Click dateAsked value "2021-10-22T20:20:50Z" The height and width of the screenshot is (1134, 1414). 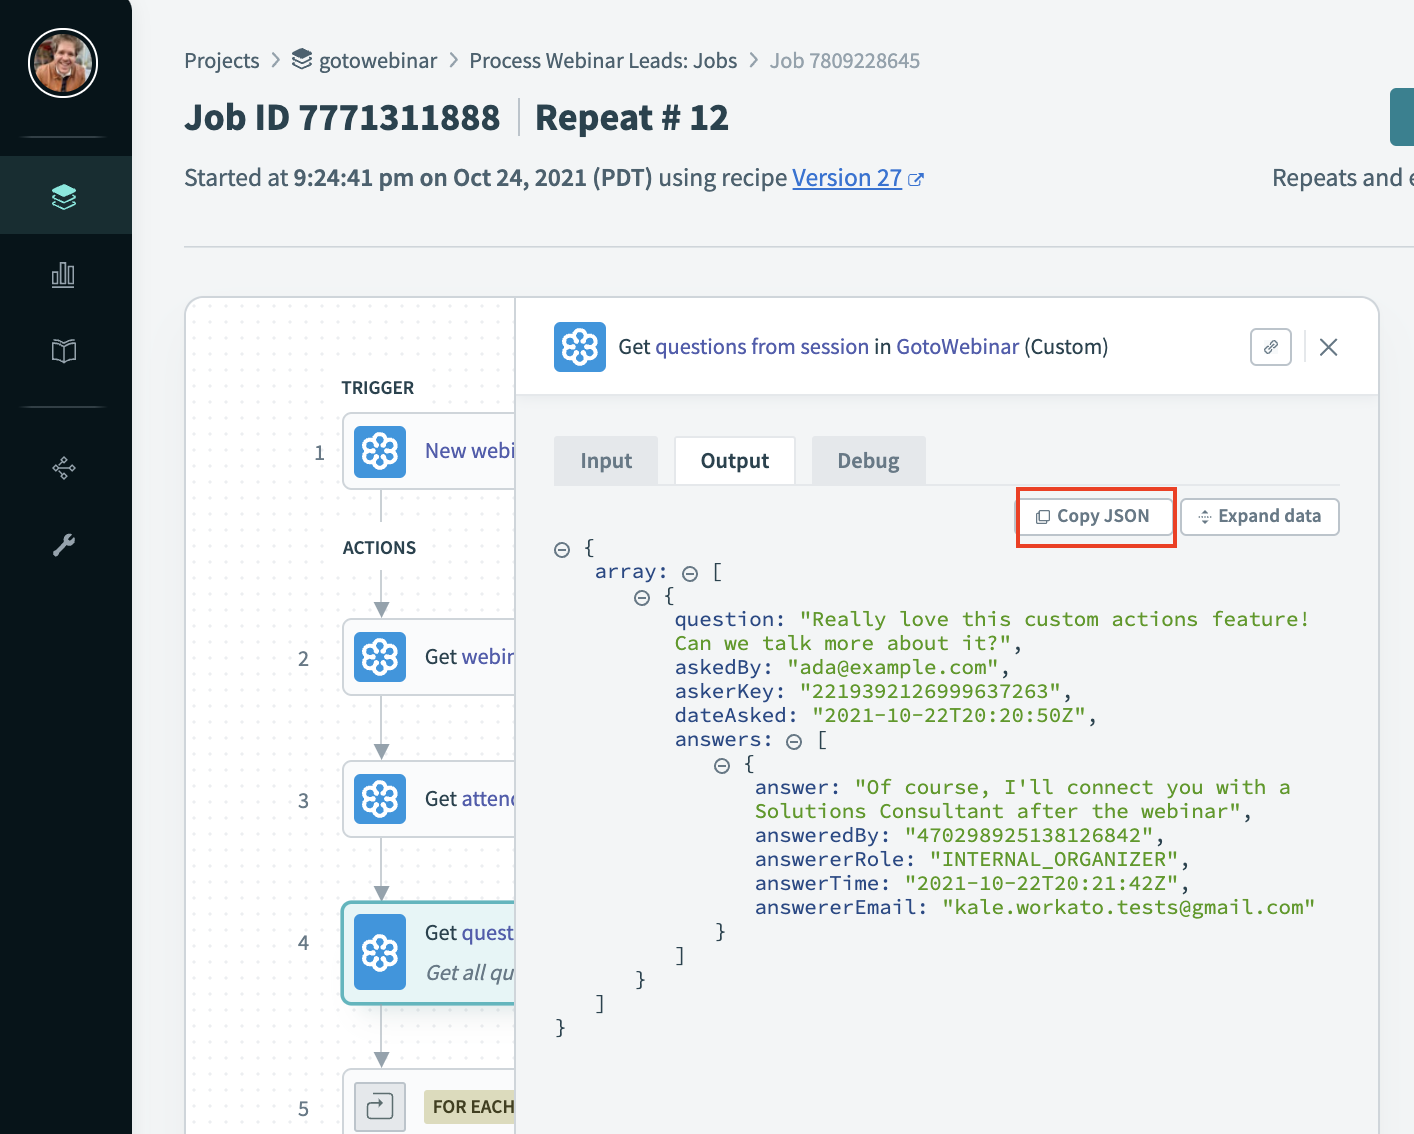[x=949, y=715]
